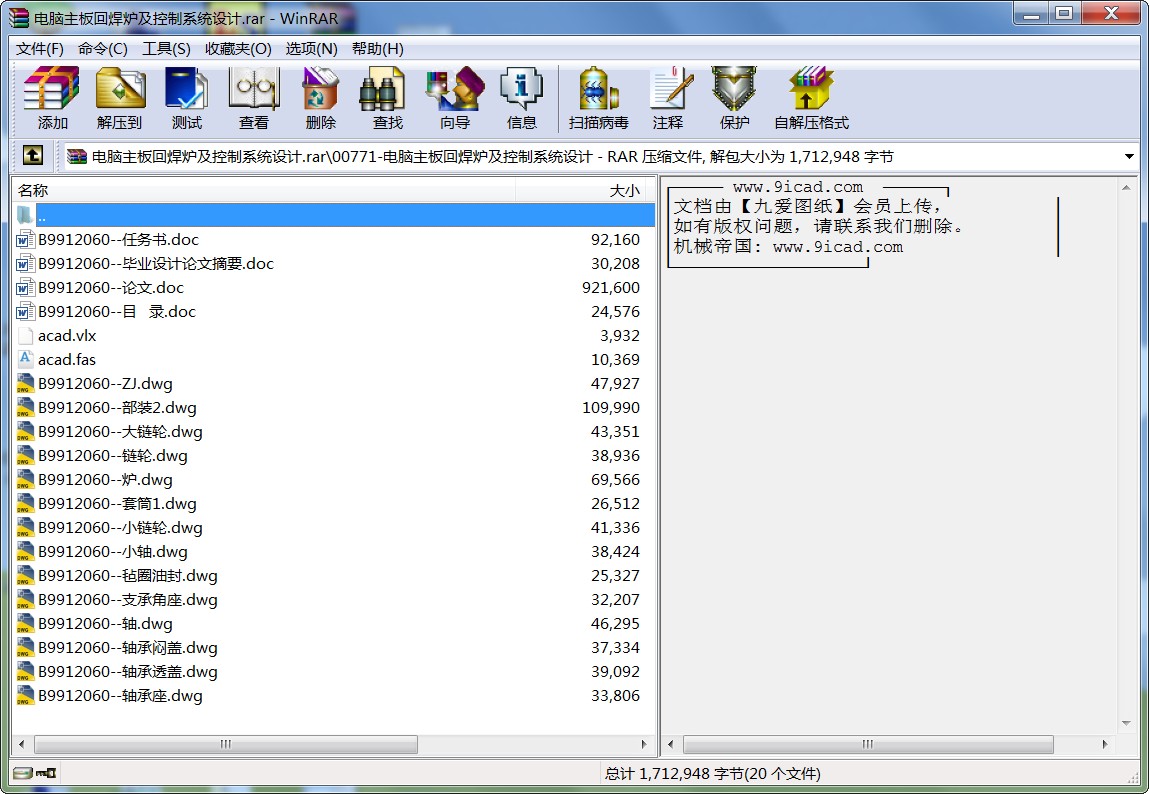Select B9912060--目 录.doc file
Viewport: 1149px width, 794px height.
tap(117, 312)
